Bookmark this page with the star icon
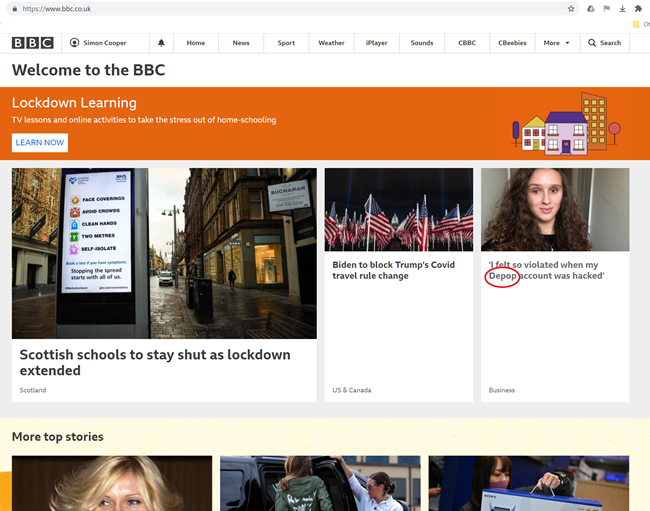650x511 pixels. pyautogui.click(x=571, y=9)
